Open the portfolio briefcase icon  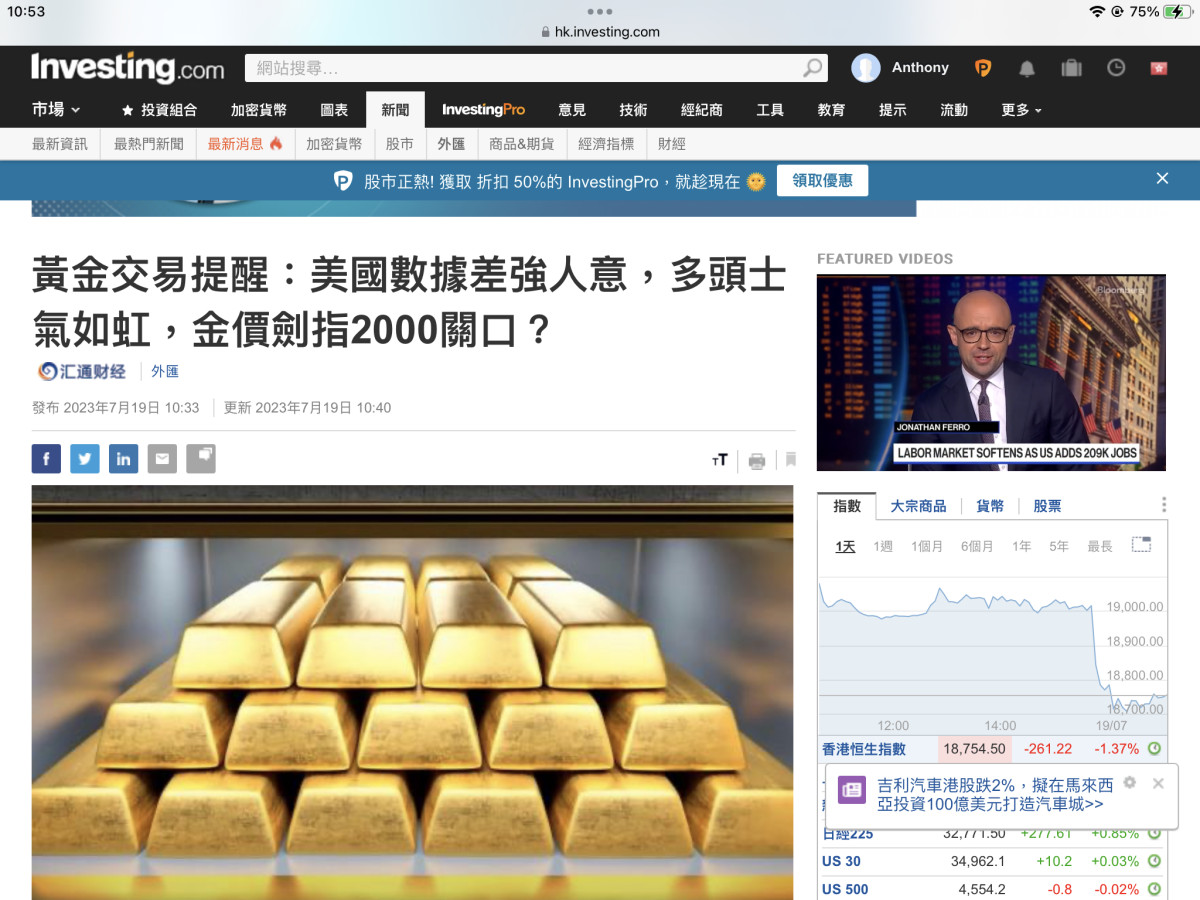click(1071, 68)
